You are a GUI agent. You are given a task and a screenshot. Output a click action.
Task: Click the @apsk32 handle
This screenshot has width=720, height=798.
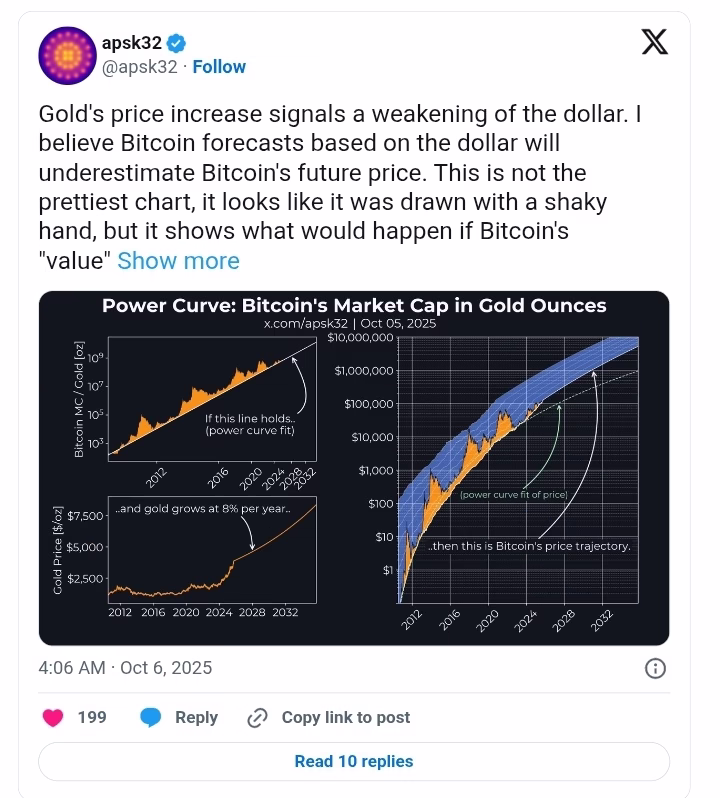(139, 67)
